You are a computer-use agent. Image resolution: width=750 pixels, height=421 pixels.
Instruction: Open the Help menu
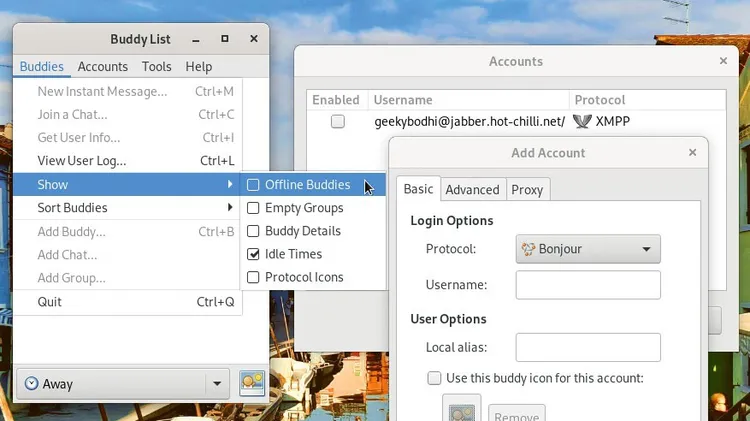[199, 66]
